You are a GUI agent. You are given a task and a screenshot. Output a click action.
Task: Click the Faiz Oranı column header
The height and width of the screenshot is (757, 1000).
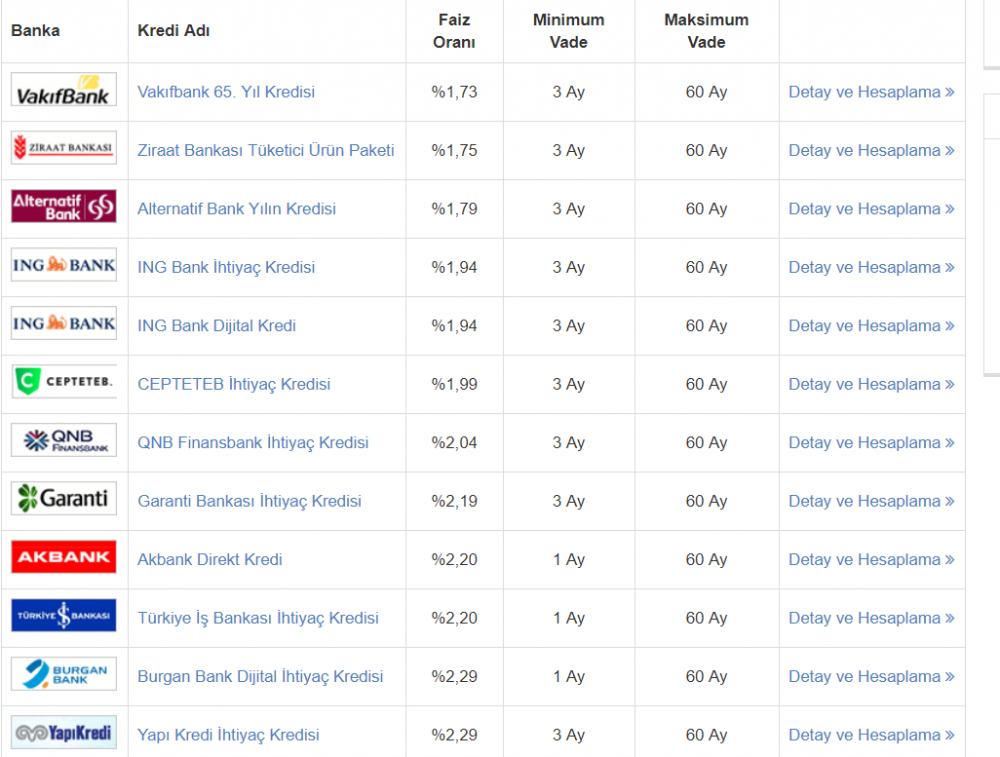[x=454, y=31]
